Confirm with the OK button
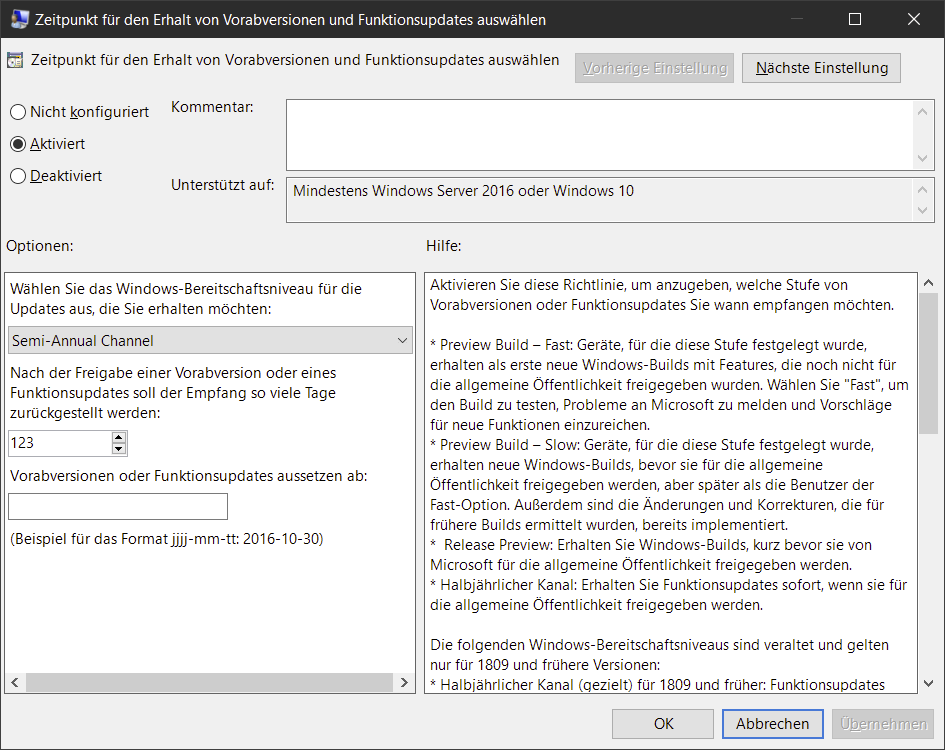This screenshot has width=945, height=750. click(663, 723)
